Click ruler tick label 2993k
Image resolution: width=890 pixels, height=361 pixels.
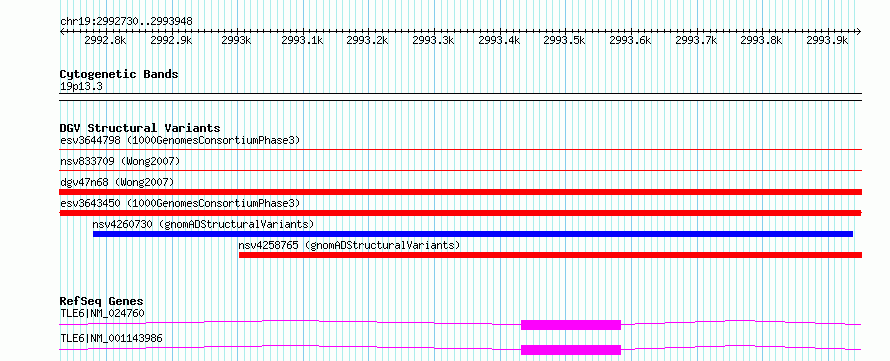pyautogui.click(x=237, y=41)
